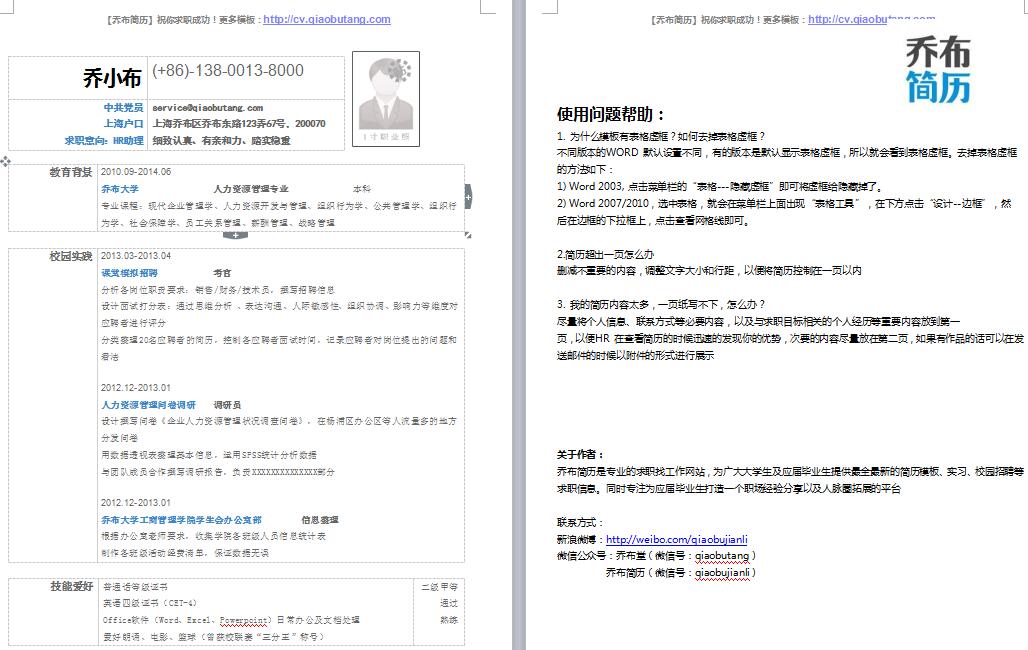This screenshot has height=650, width=1028.
Task: Click the name 乔小布 in the header
Action: [111, 78]
